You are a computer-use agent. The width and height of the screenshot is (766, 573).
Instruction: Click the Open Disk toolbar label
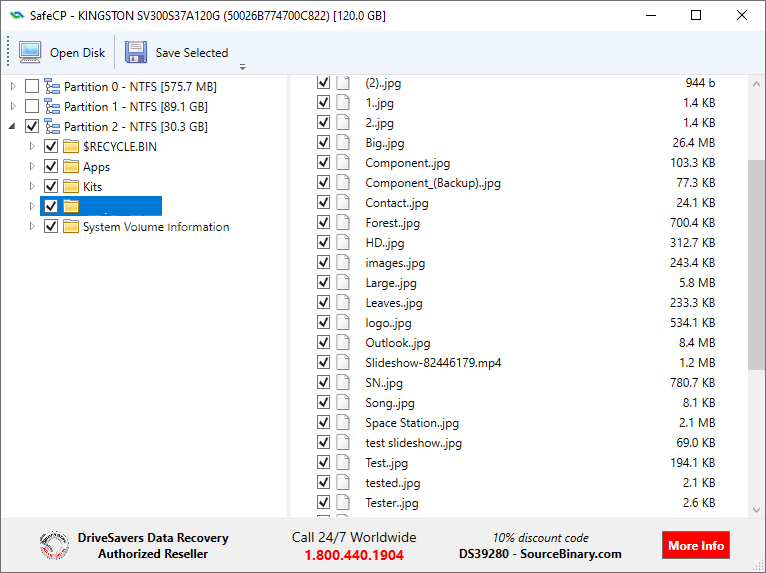[78, 53]
